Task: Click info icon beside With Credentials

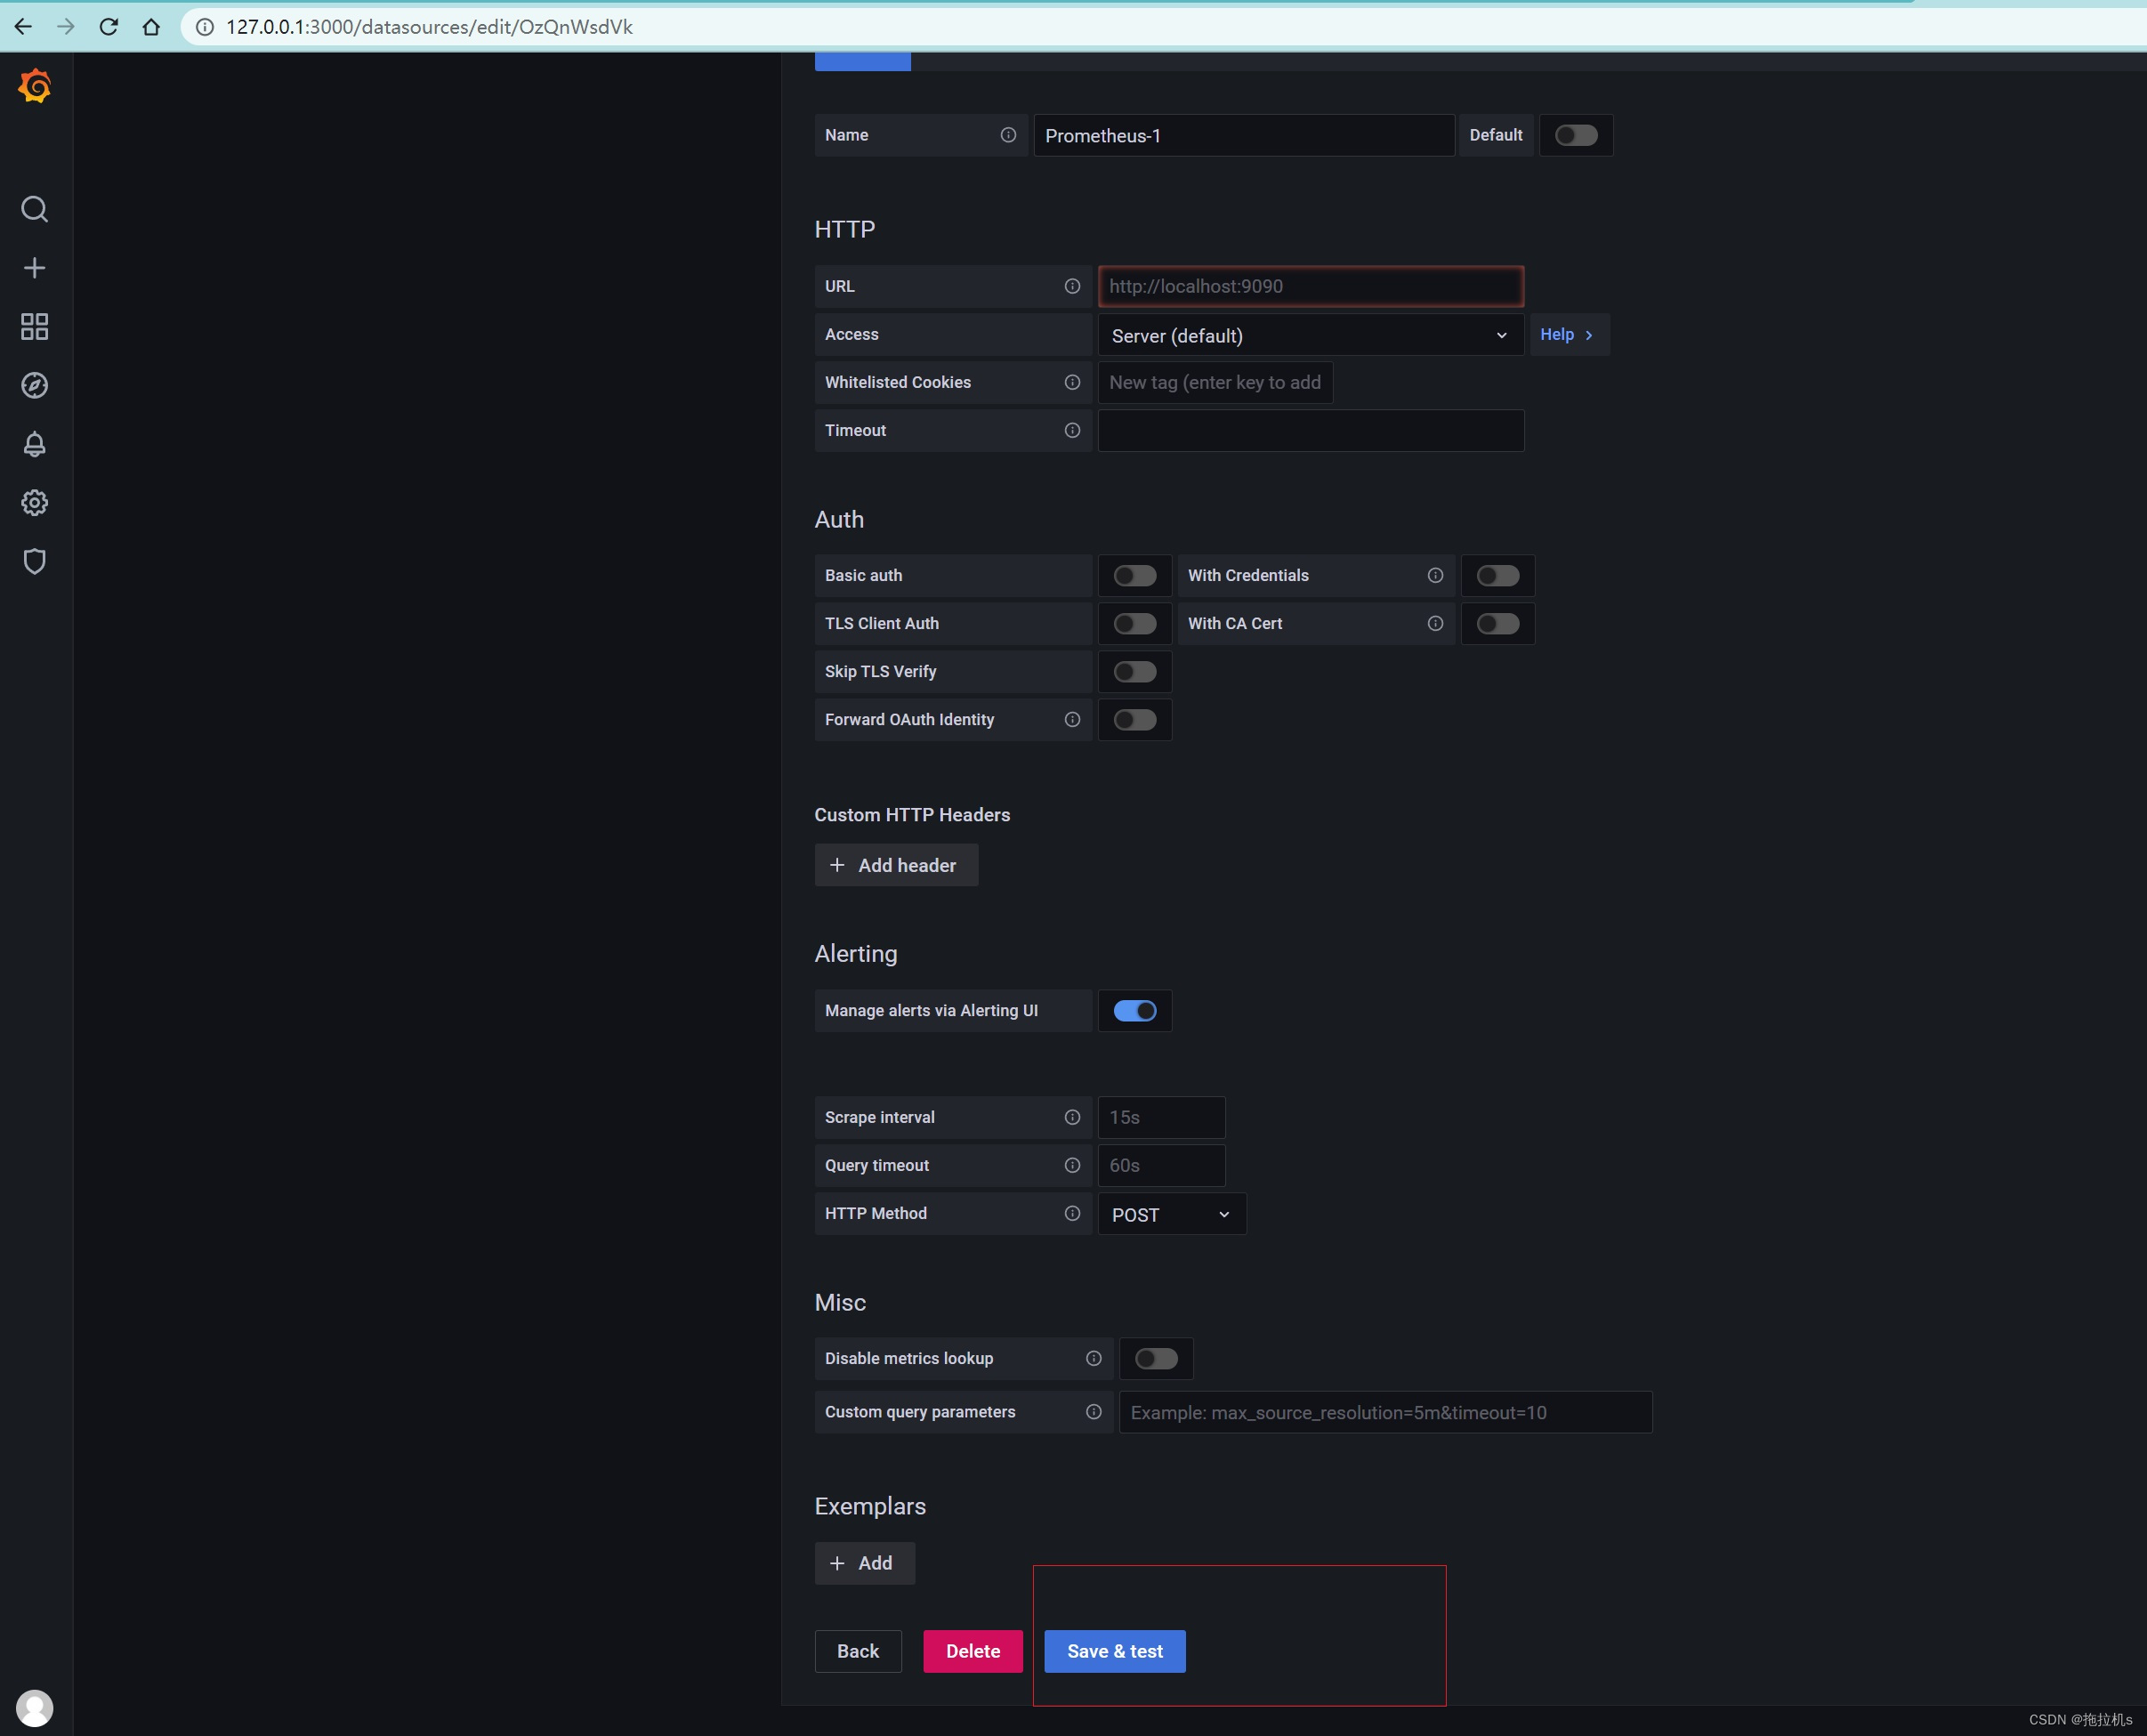Action: [1435, 575]
